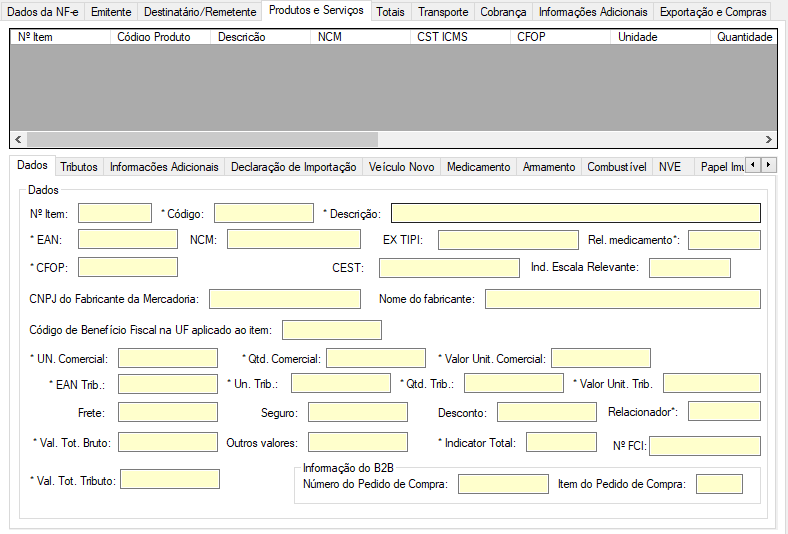The image size is (788, 534).
Task: Focus the Nº Item input field
Action: pos(115,213)
